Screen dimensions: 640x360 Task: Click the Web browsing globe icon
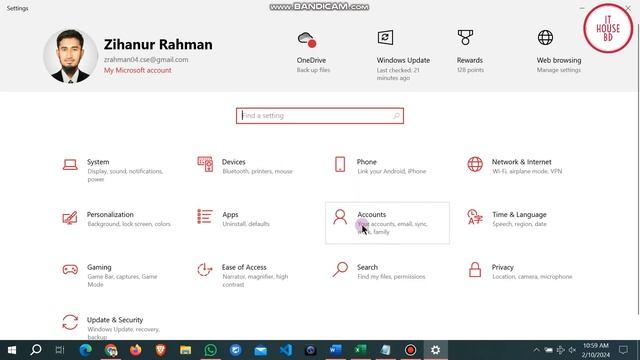[545, 38]
